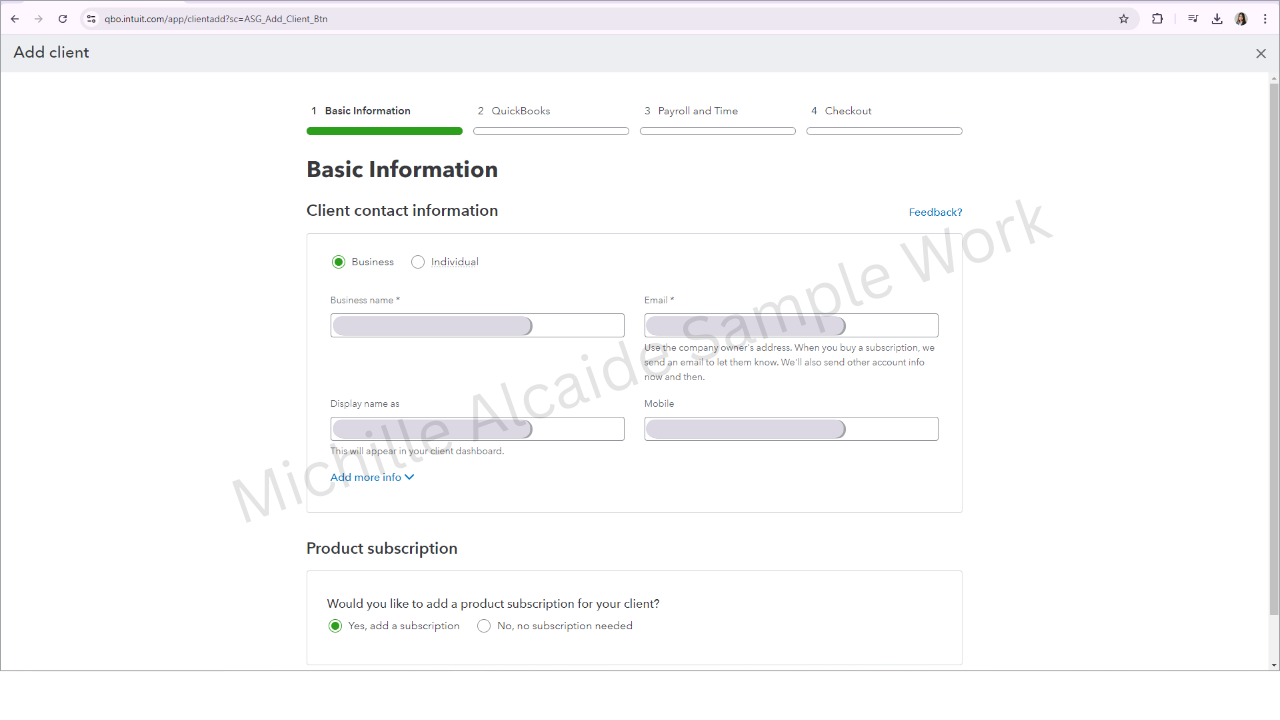This screenshot has width=1280, height=720.
Task: Click the browser address bar URL
Action: (216, 19)
